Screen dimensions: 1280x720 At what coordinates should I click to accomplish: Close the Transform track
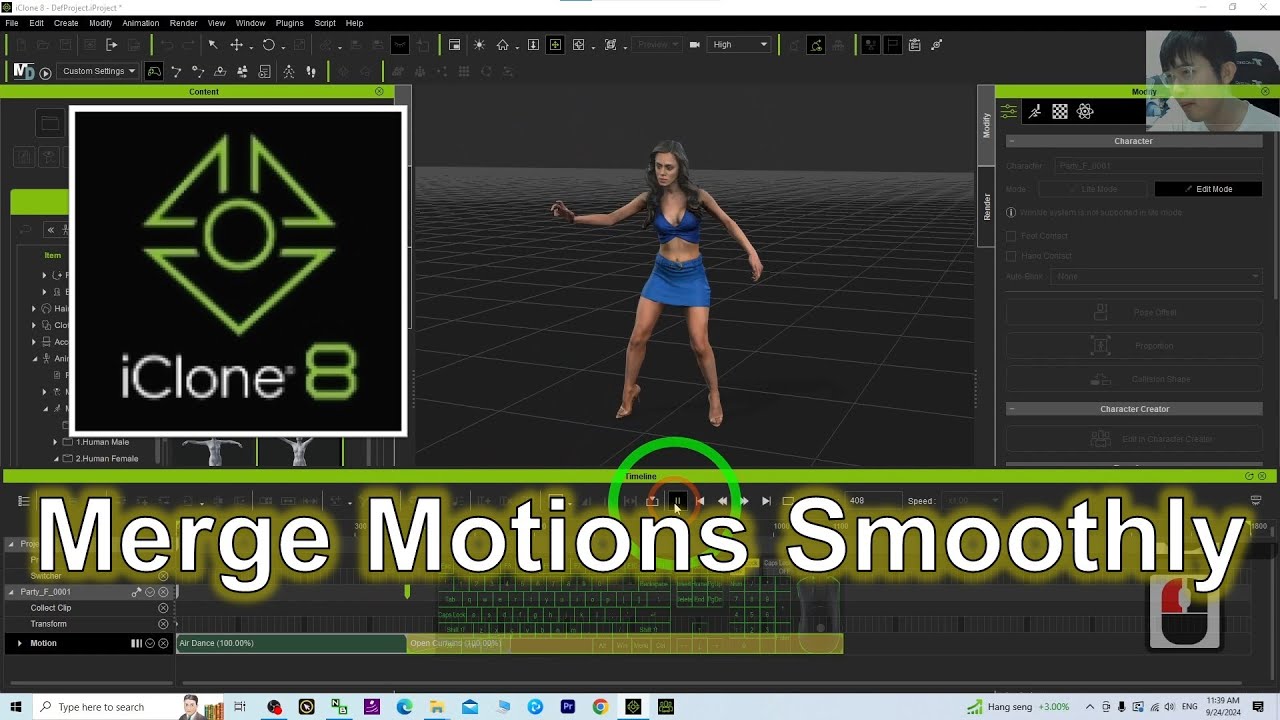(163, 624)
